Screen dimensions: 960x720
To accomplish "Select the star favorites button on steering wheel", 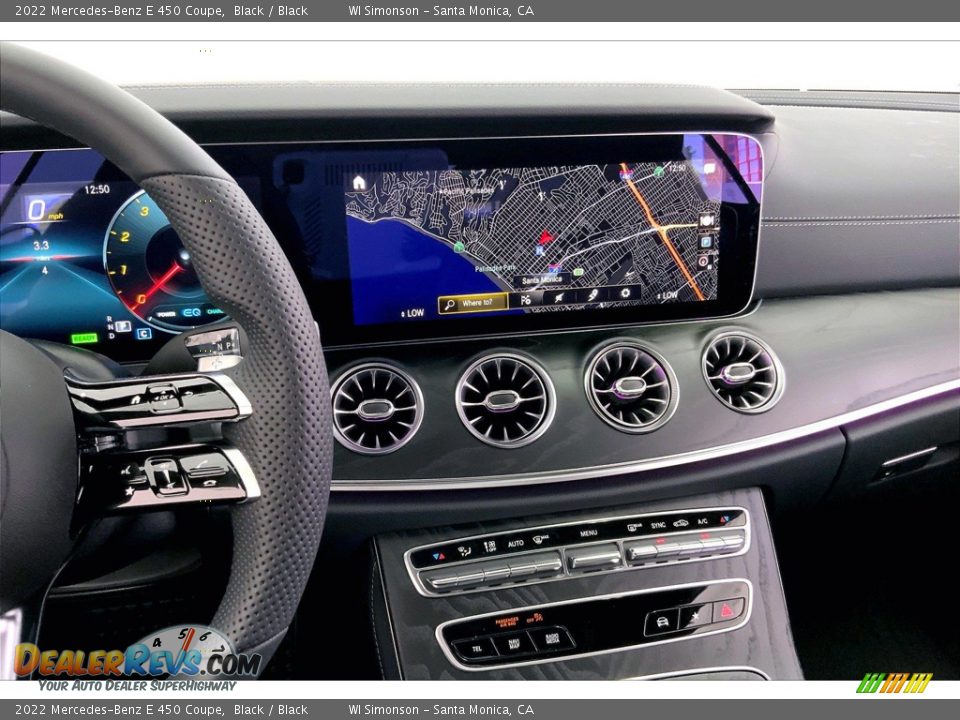I will click(x=130, y=490).
